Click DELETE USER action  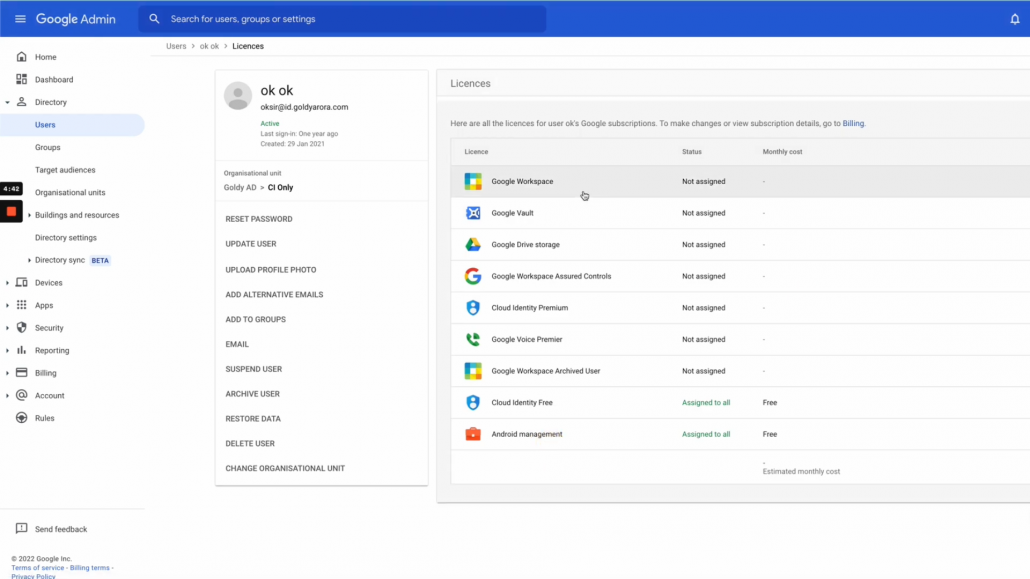[250, 444]
